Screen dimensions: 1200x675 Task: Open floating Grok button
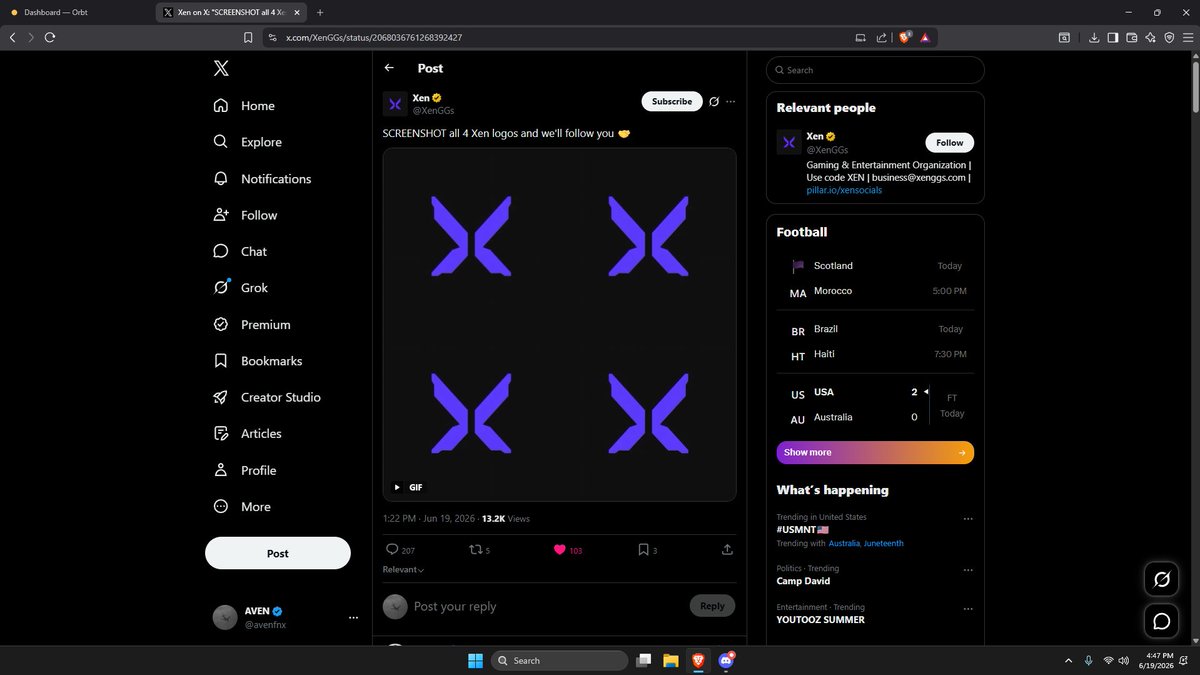[x=1162, y=579]
